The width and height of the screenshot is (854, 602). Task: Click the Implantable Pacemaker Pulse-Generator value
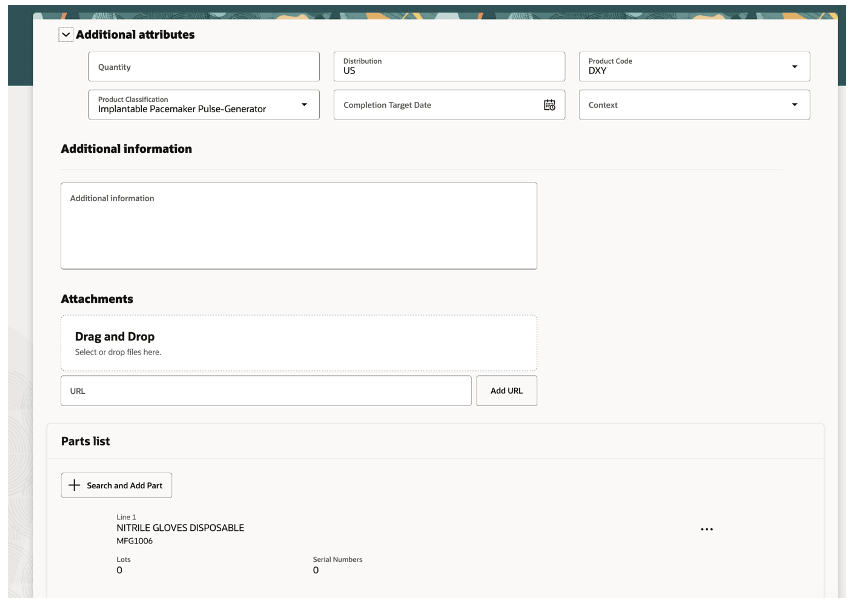click(x=182, y=109)
